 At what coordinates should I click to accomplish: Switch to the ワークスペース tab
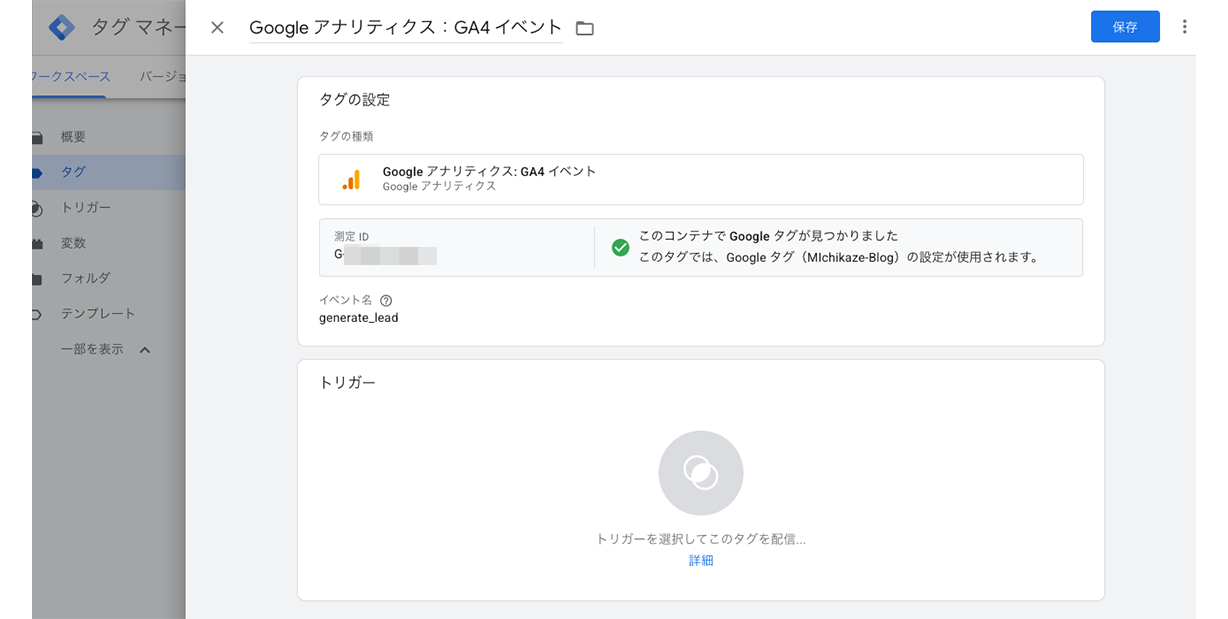(x=69, y=77)
